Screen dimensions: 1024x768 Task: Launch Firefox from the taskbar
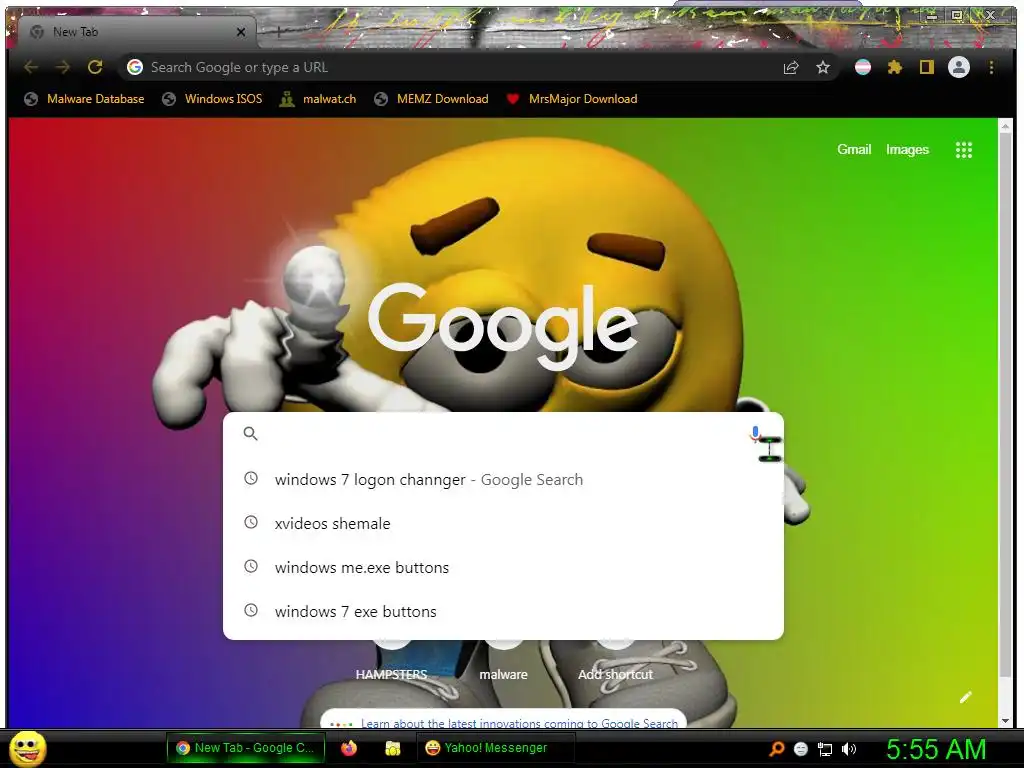349,748
